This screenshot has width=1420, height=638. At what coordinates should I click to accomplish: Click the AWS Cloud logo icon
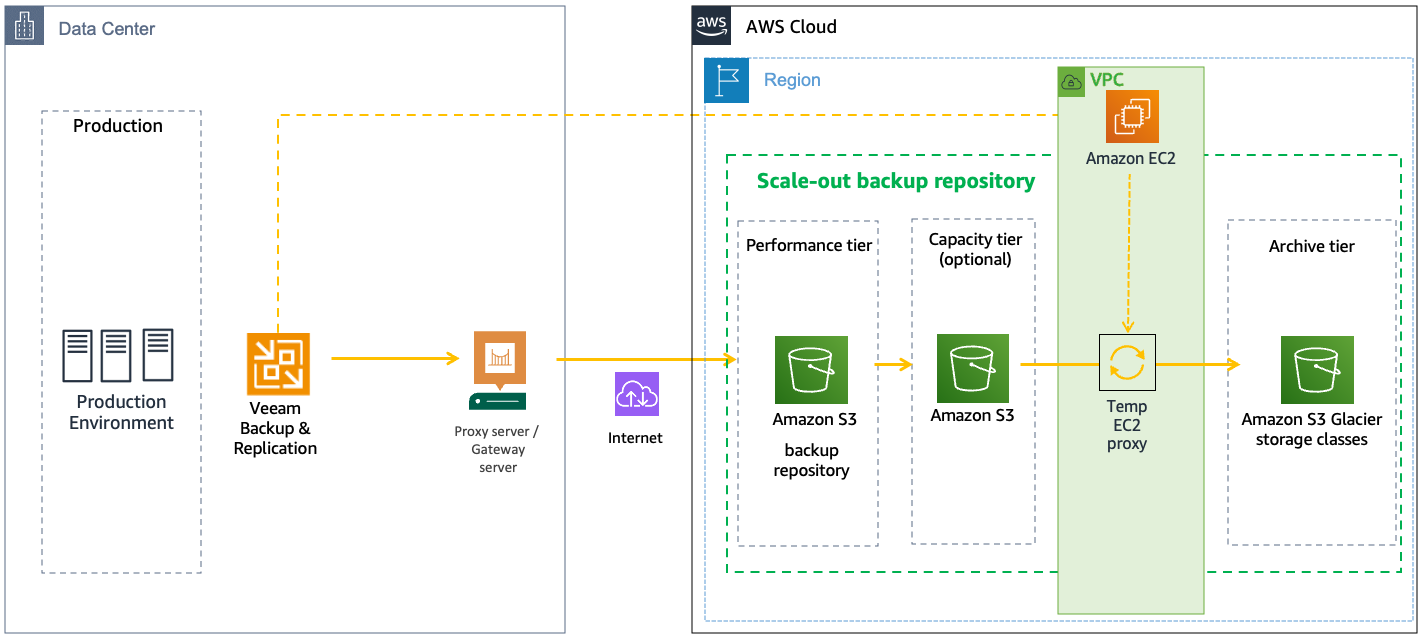pos(712,26)
